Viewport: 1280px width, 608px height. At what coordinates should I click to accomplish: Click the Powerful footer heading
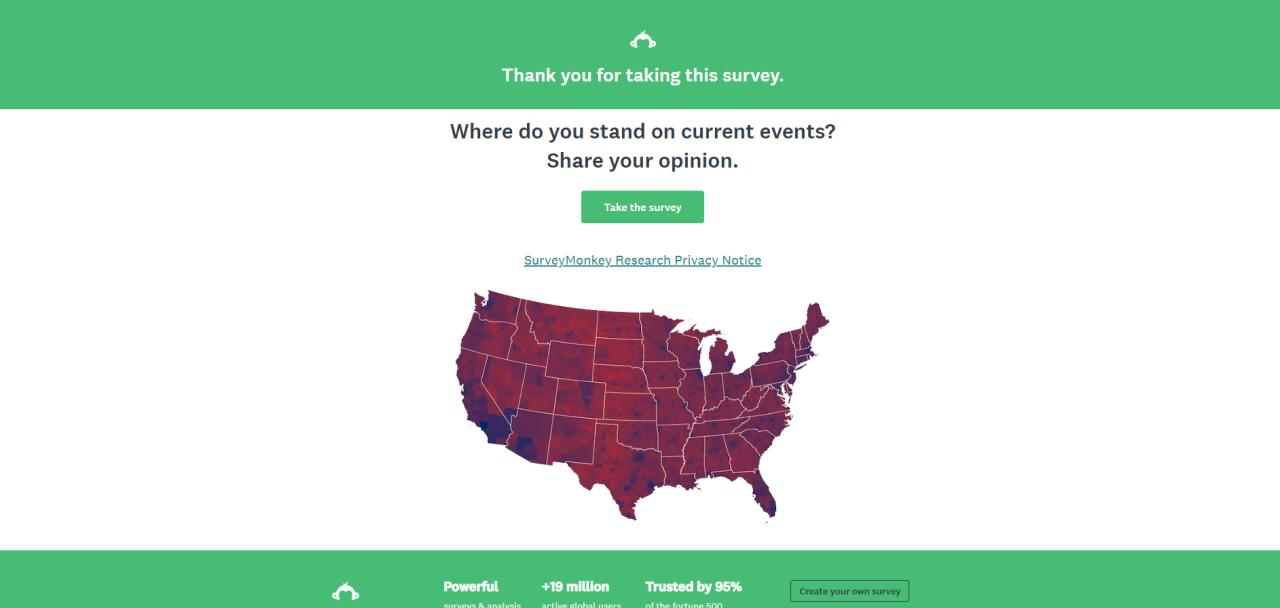[471, 587]
